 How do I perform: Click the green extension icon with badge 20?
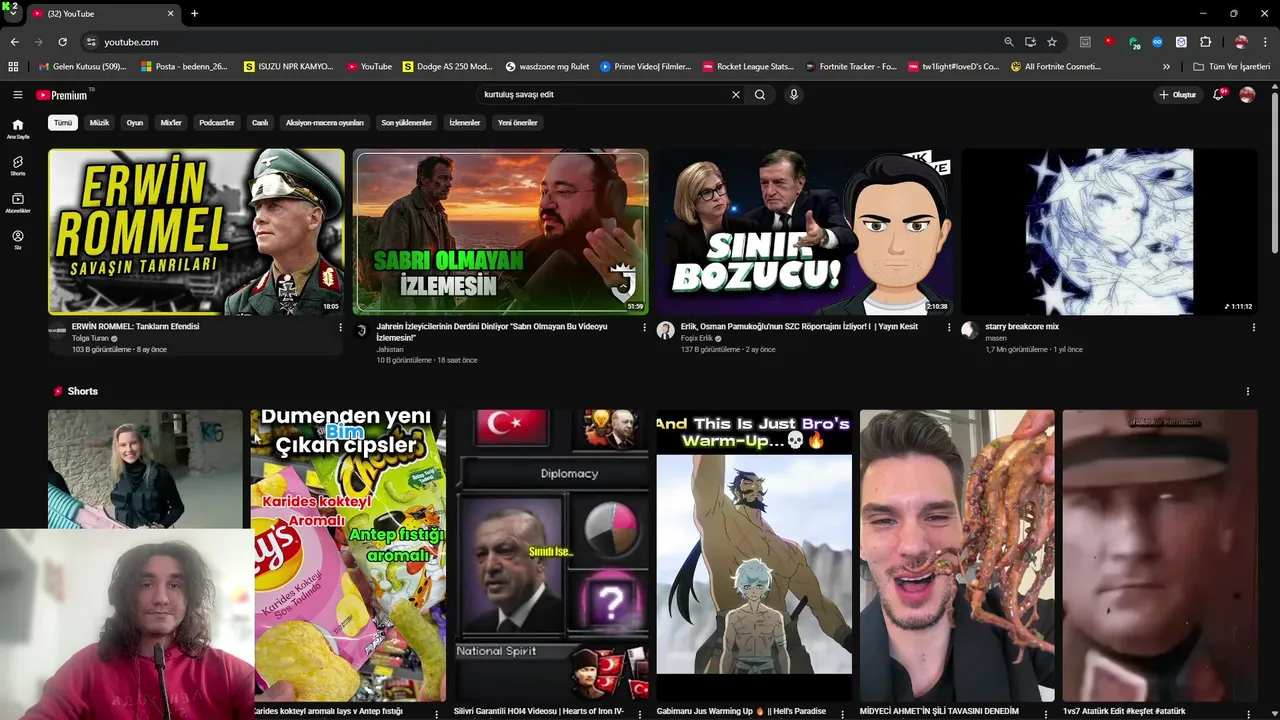point(1133,42)
